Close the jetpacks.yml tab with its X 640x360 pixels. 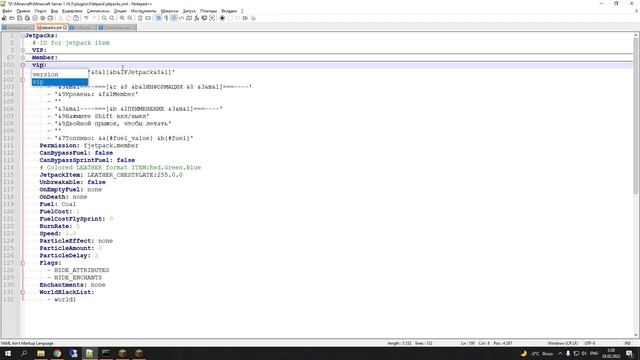coord(65,27)
